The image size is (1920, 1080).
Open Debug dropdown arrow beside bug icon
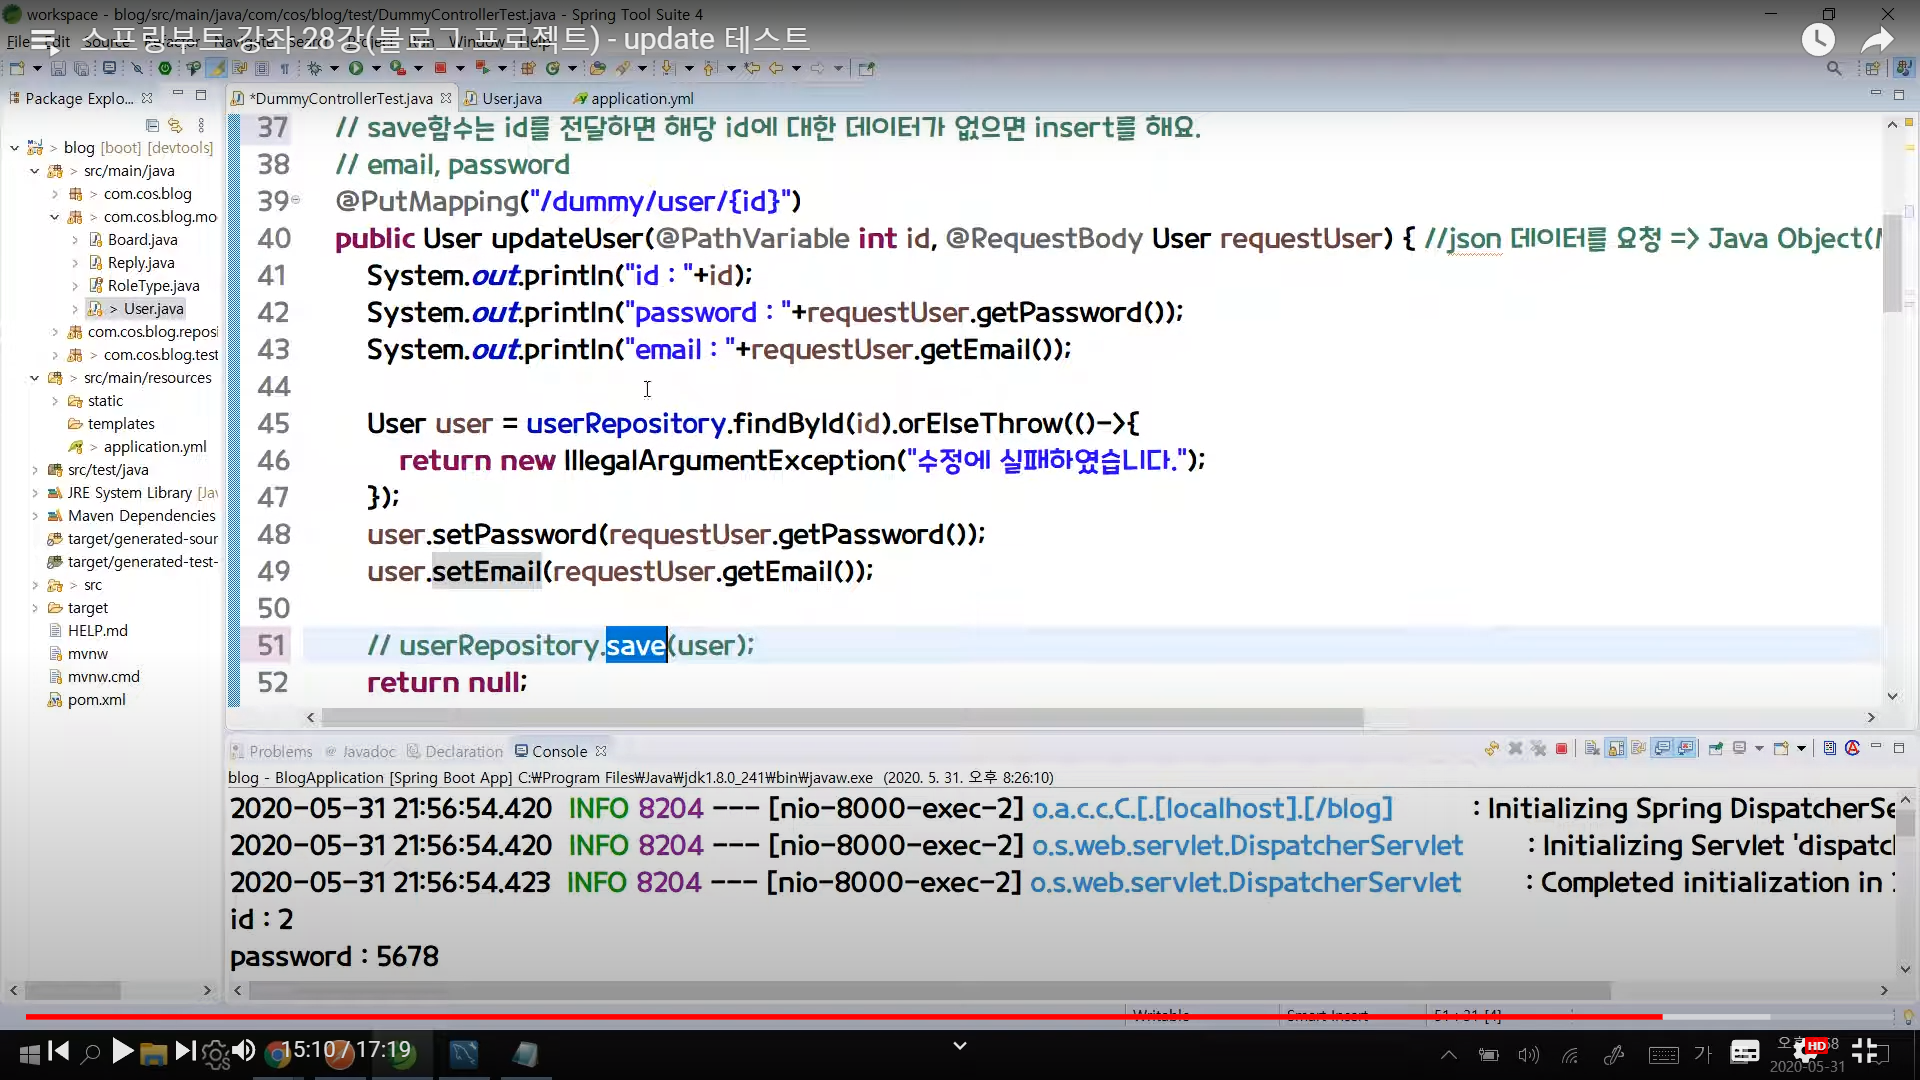pyautogui.click(x=335, y=69)
